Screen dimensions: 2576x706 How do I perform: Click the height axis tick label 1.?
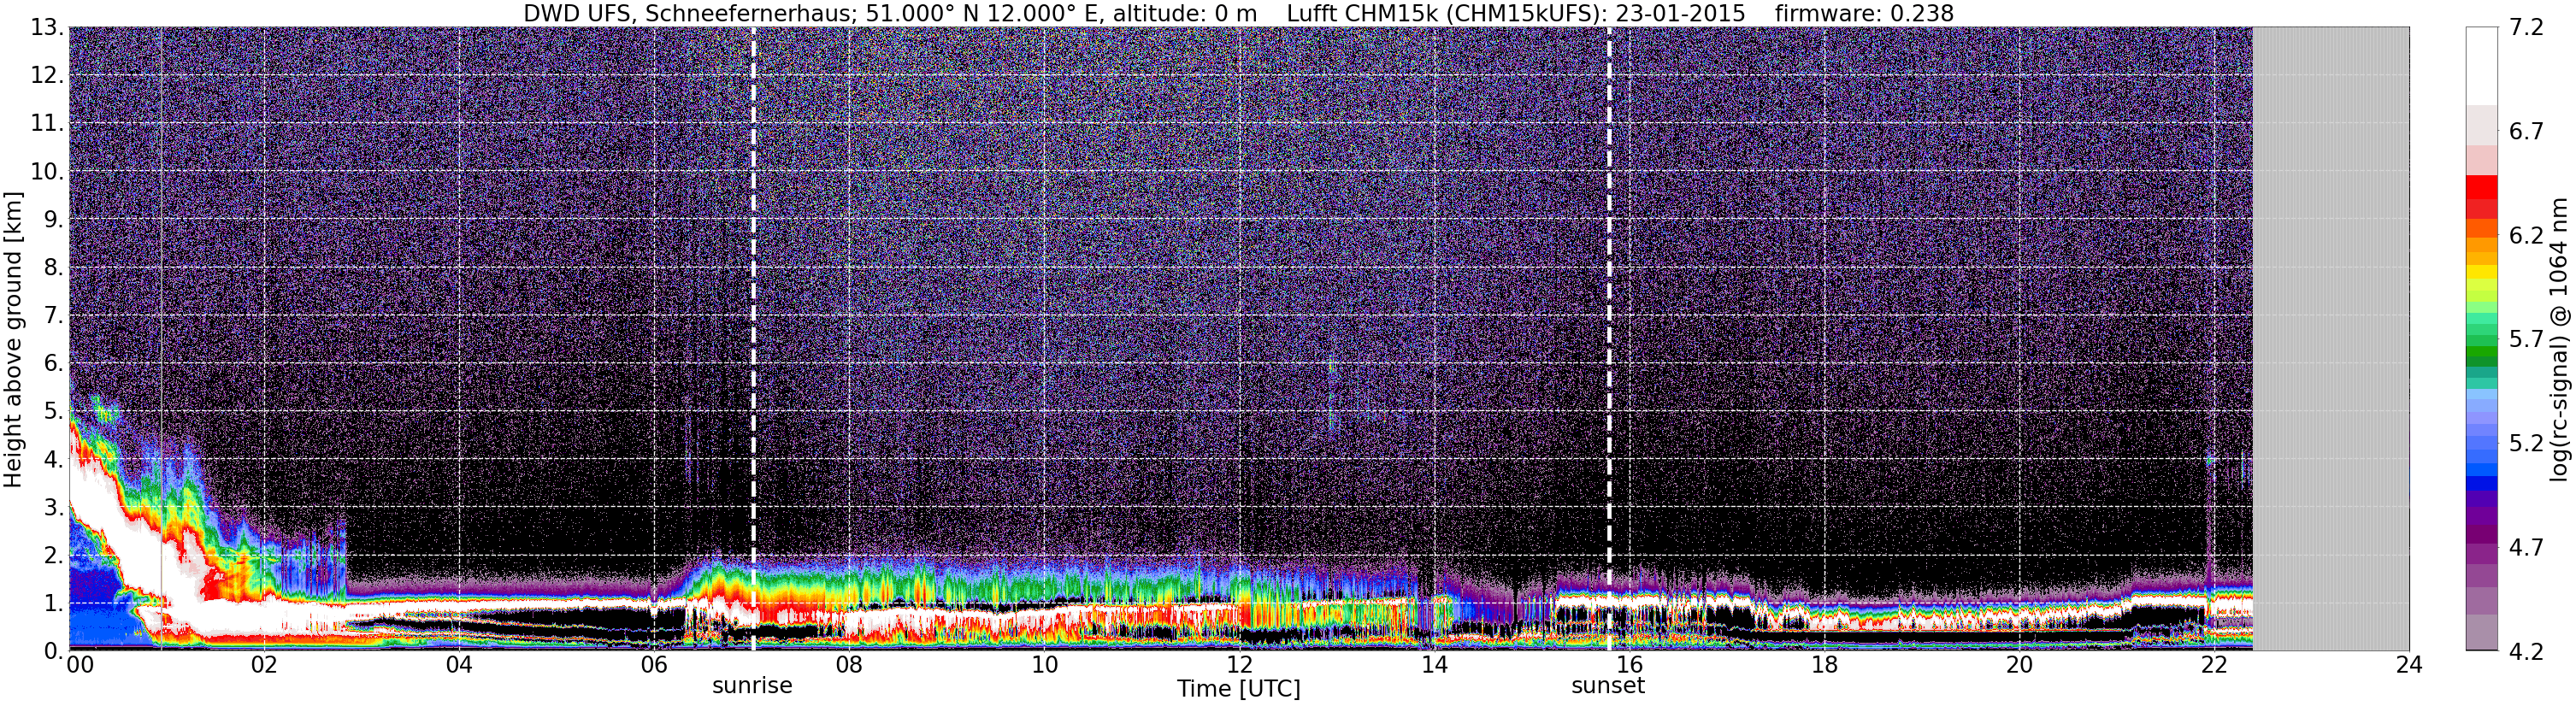(x=53, y=604)
